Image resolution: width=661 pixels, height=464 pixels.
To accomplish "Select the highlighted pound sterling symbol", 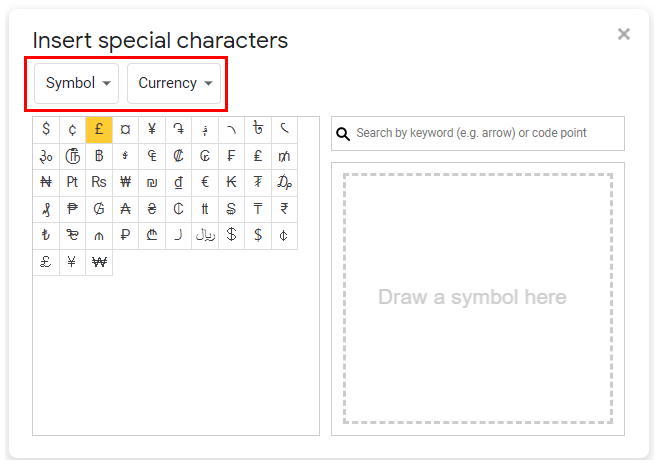I will tap(99, 129).
